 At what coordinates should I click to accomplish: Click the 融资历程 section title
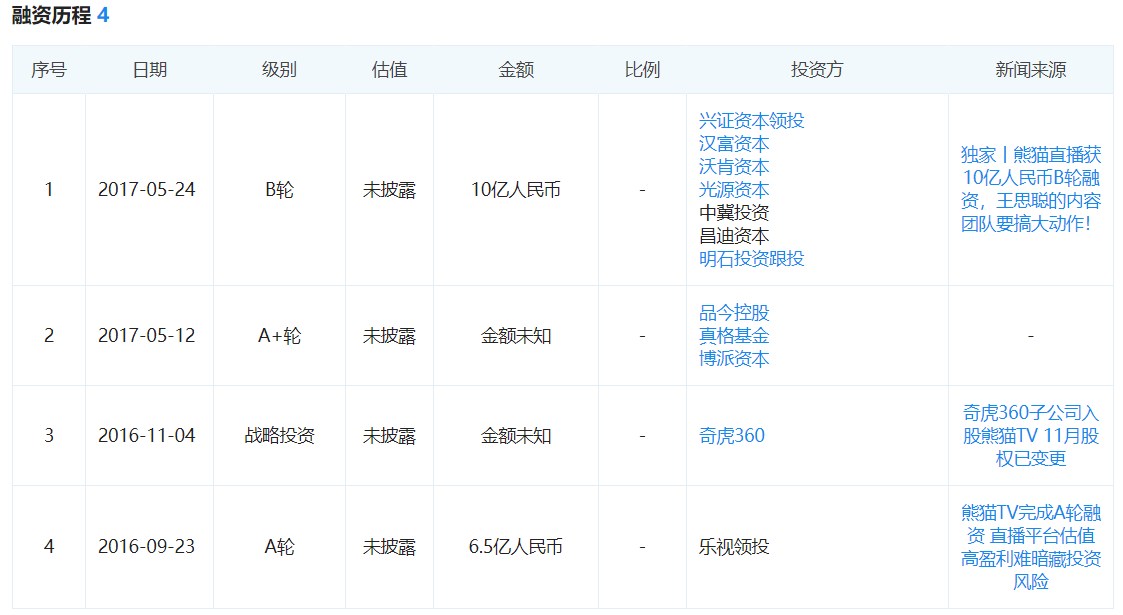[52, 15]
